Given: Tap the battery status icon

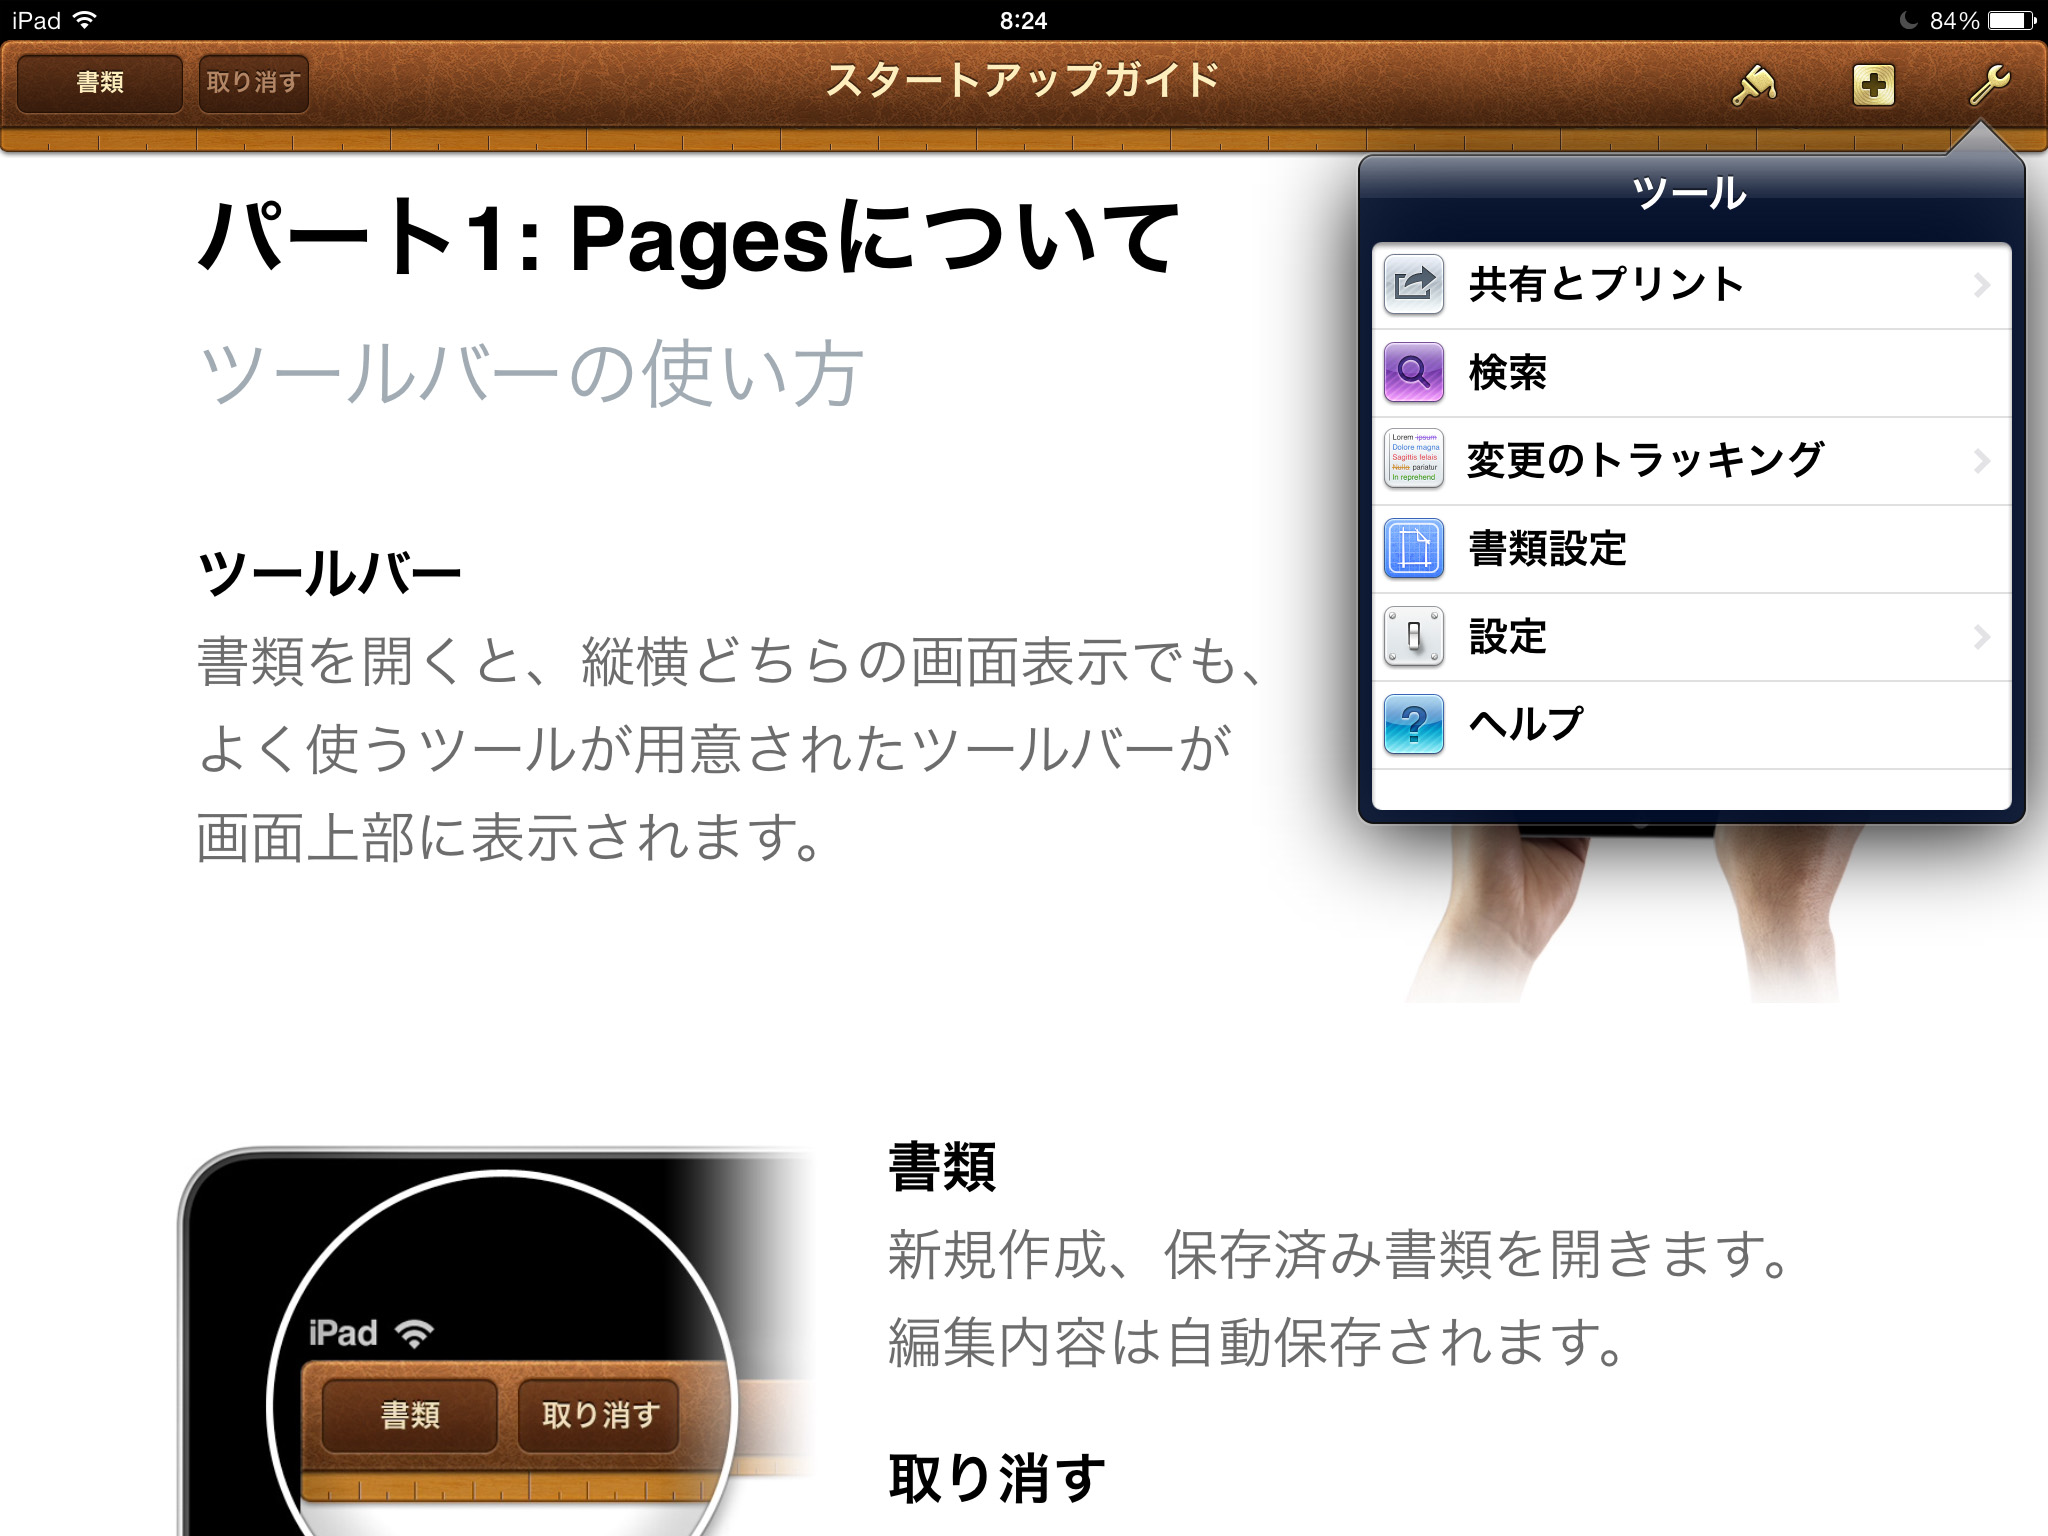Looking at the screenshot, I should point(2012,20).
